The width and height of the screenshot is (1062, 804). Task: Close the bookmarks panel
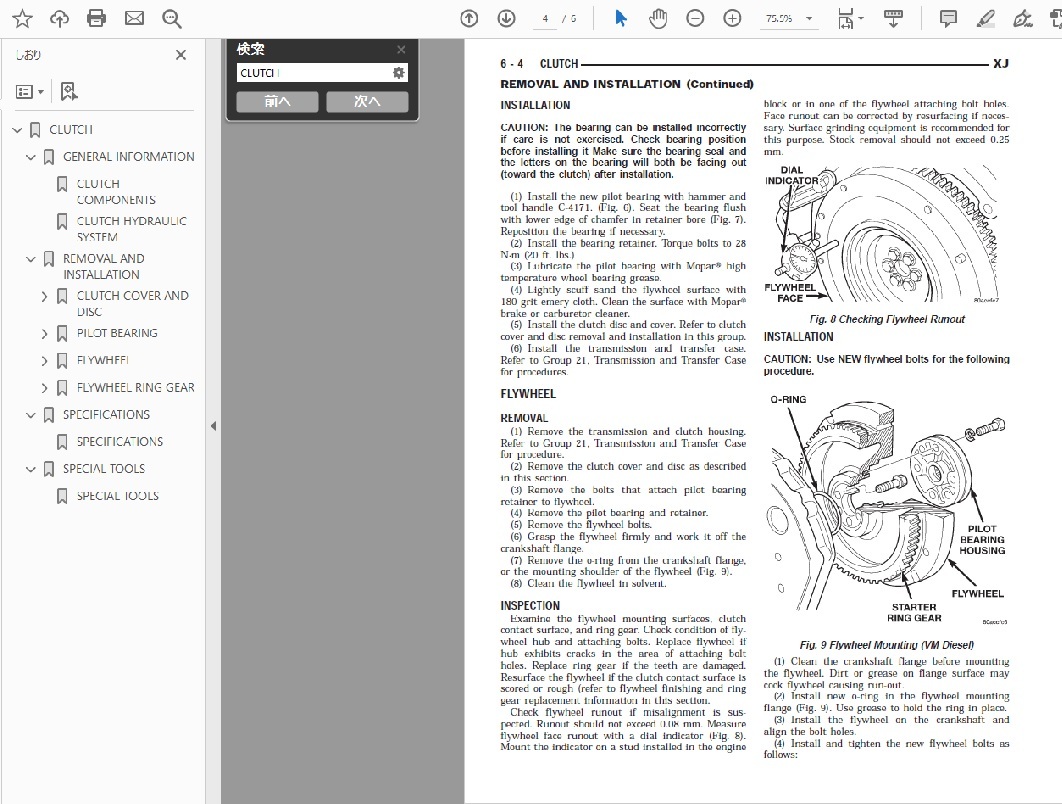click(181, 55)
